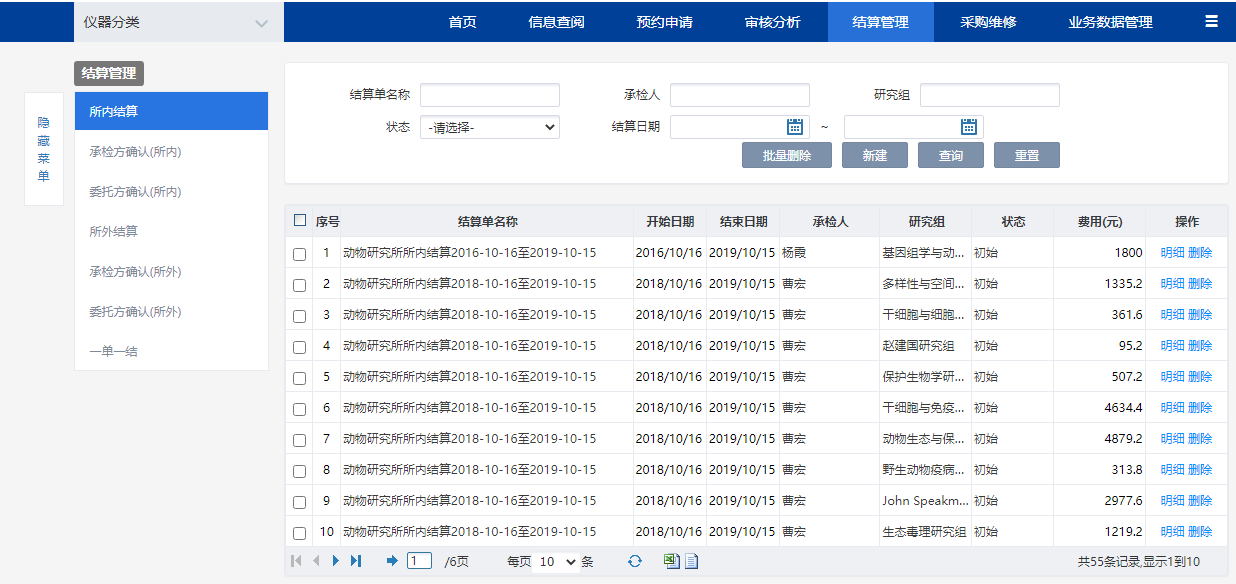This screenshot has height=584, width=1236.
Task: Open the 状态 status dropdown
Action: 490,127
